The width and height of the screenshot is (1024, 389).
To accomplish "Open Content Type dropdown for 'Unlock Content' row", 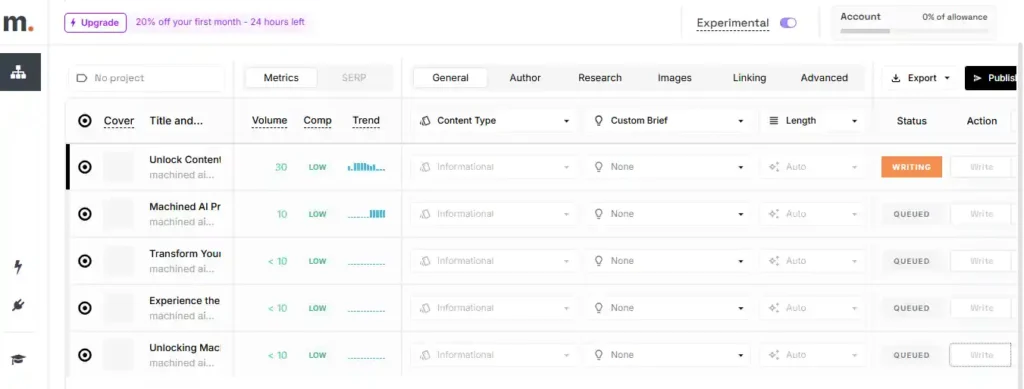I will (494, 167).
